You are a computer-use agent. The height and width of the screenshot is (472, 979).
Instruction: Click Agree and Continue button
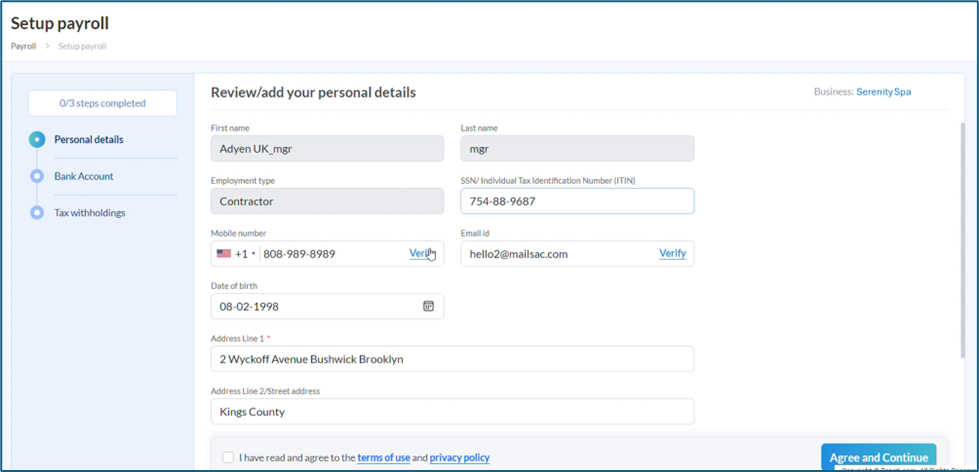point(878,457)
